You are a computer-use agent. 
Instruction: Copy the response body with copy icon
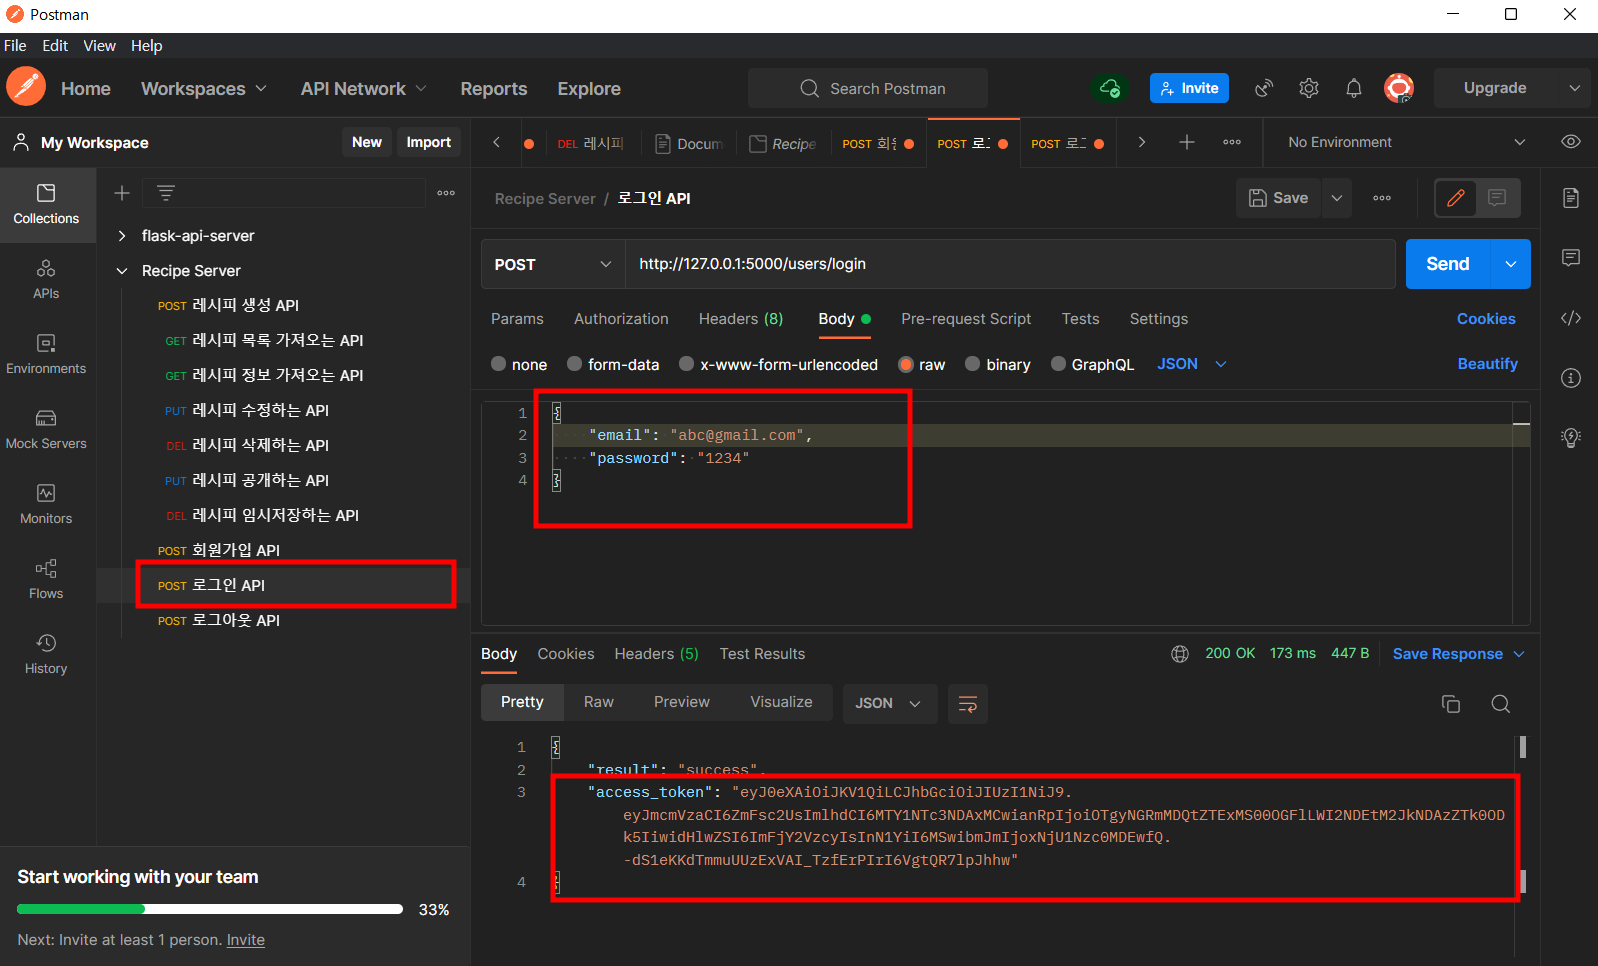[1451, 704]
